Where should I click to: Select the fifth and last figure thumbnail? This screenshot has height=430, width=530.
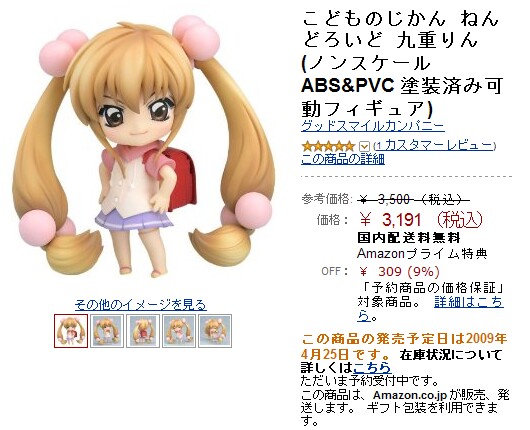(215, 331)
